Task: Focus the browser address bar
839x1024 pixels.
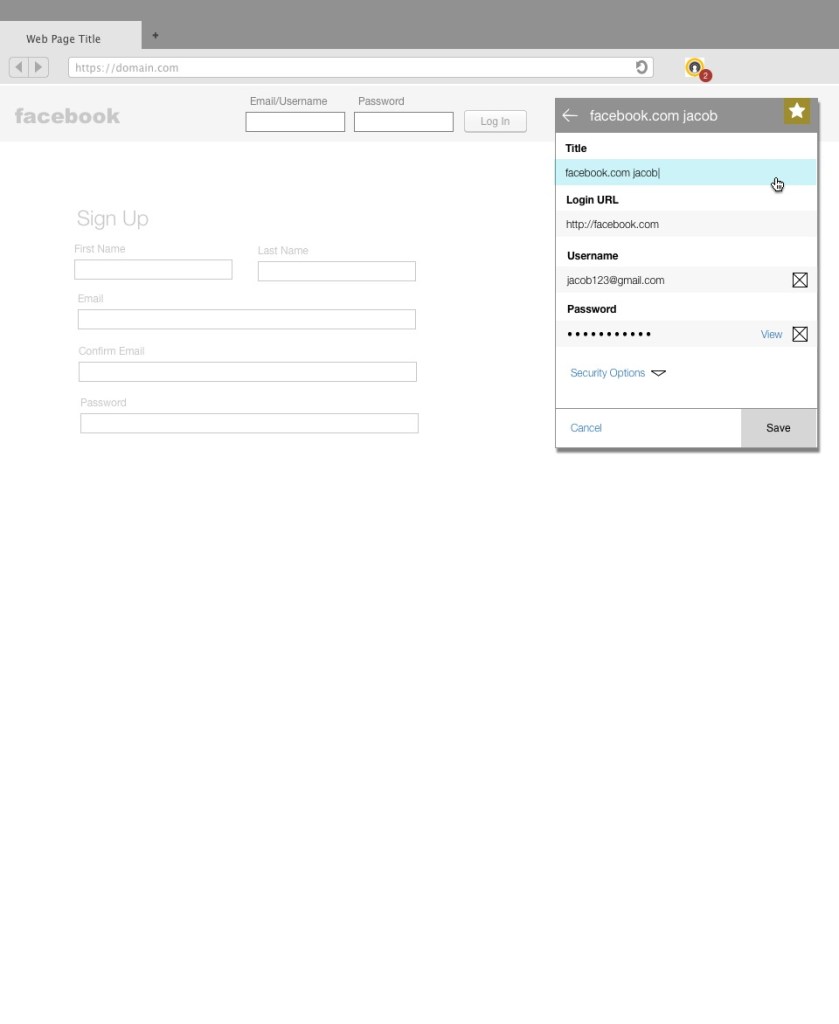Action: [x=350, y=68]
